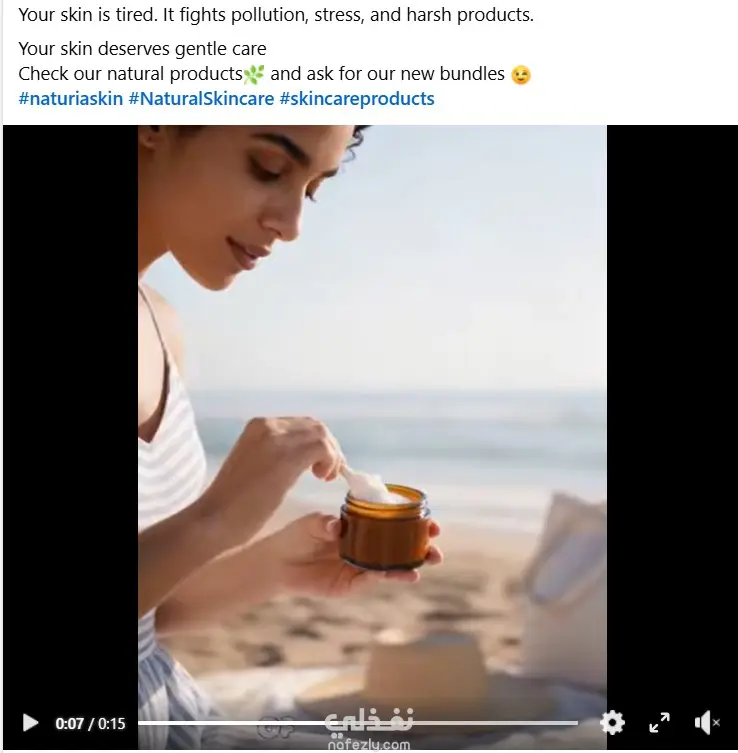Image resolution: width=738 pixels, height=753 pixels.
Task: Expand the video to fullscreen
Action: point(659,723)
